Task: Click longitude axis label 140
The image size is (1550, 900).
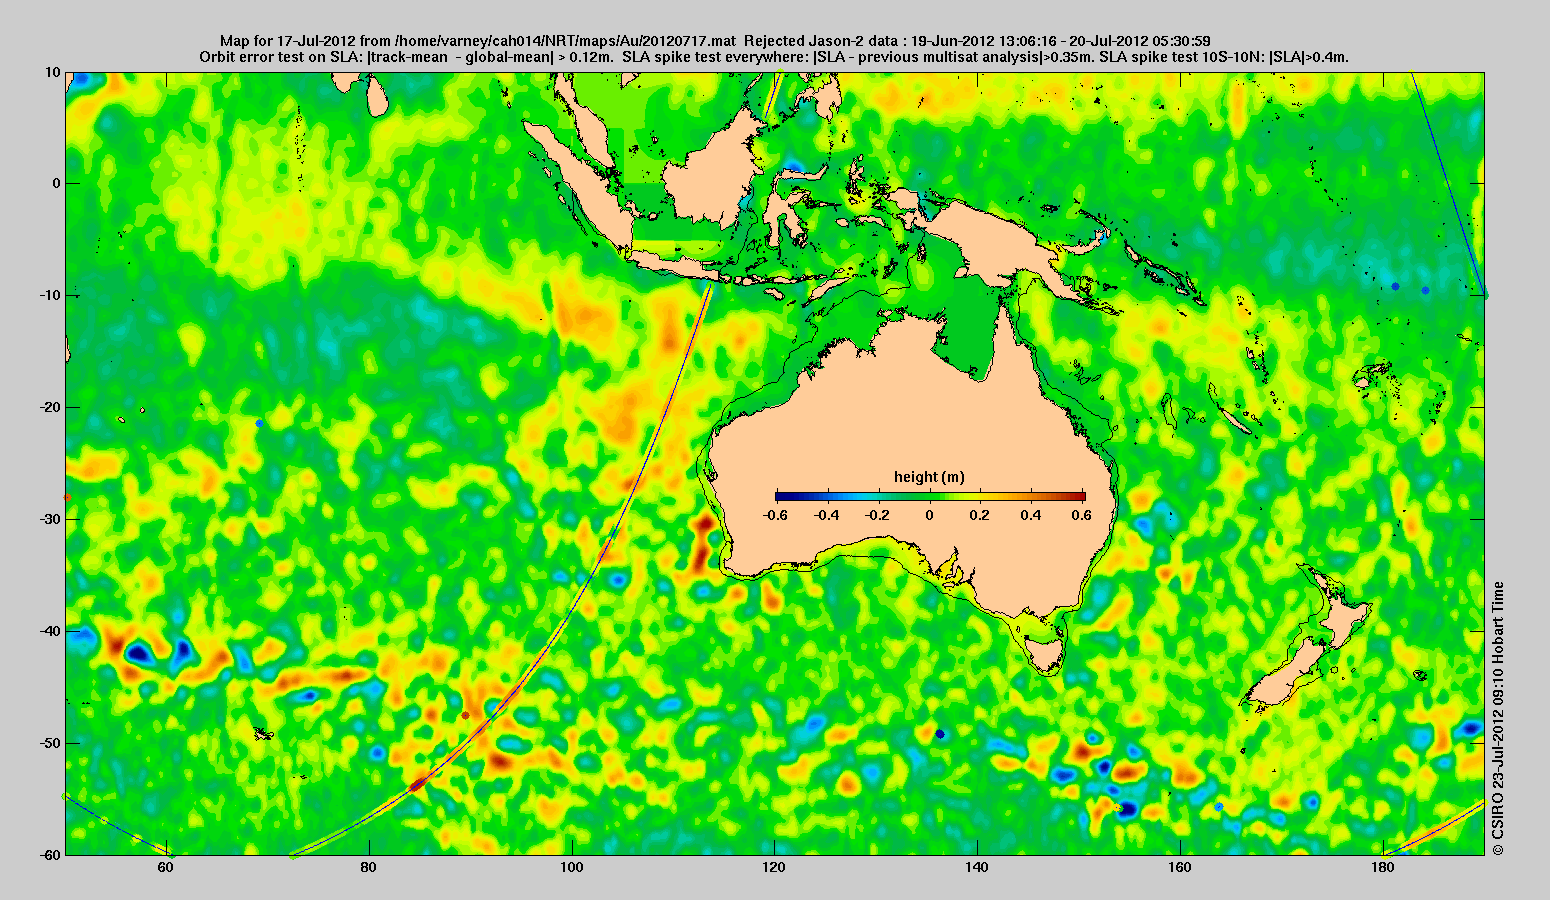Action: coord(978,868)
